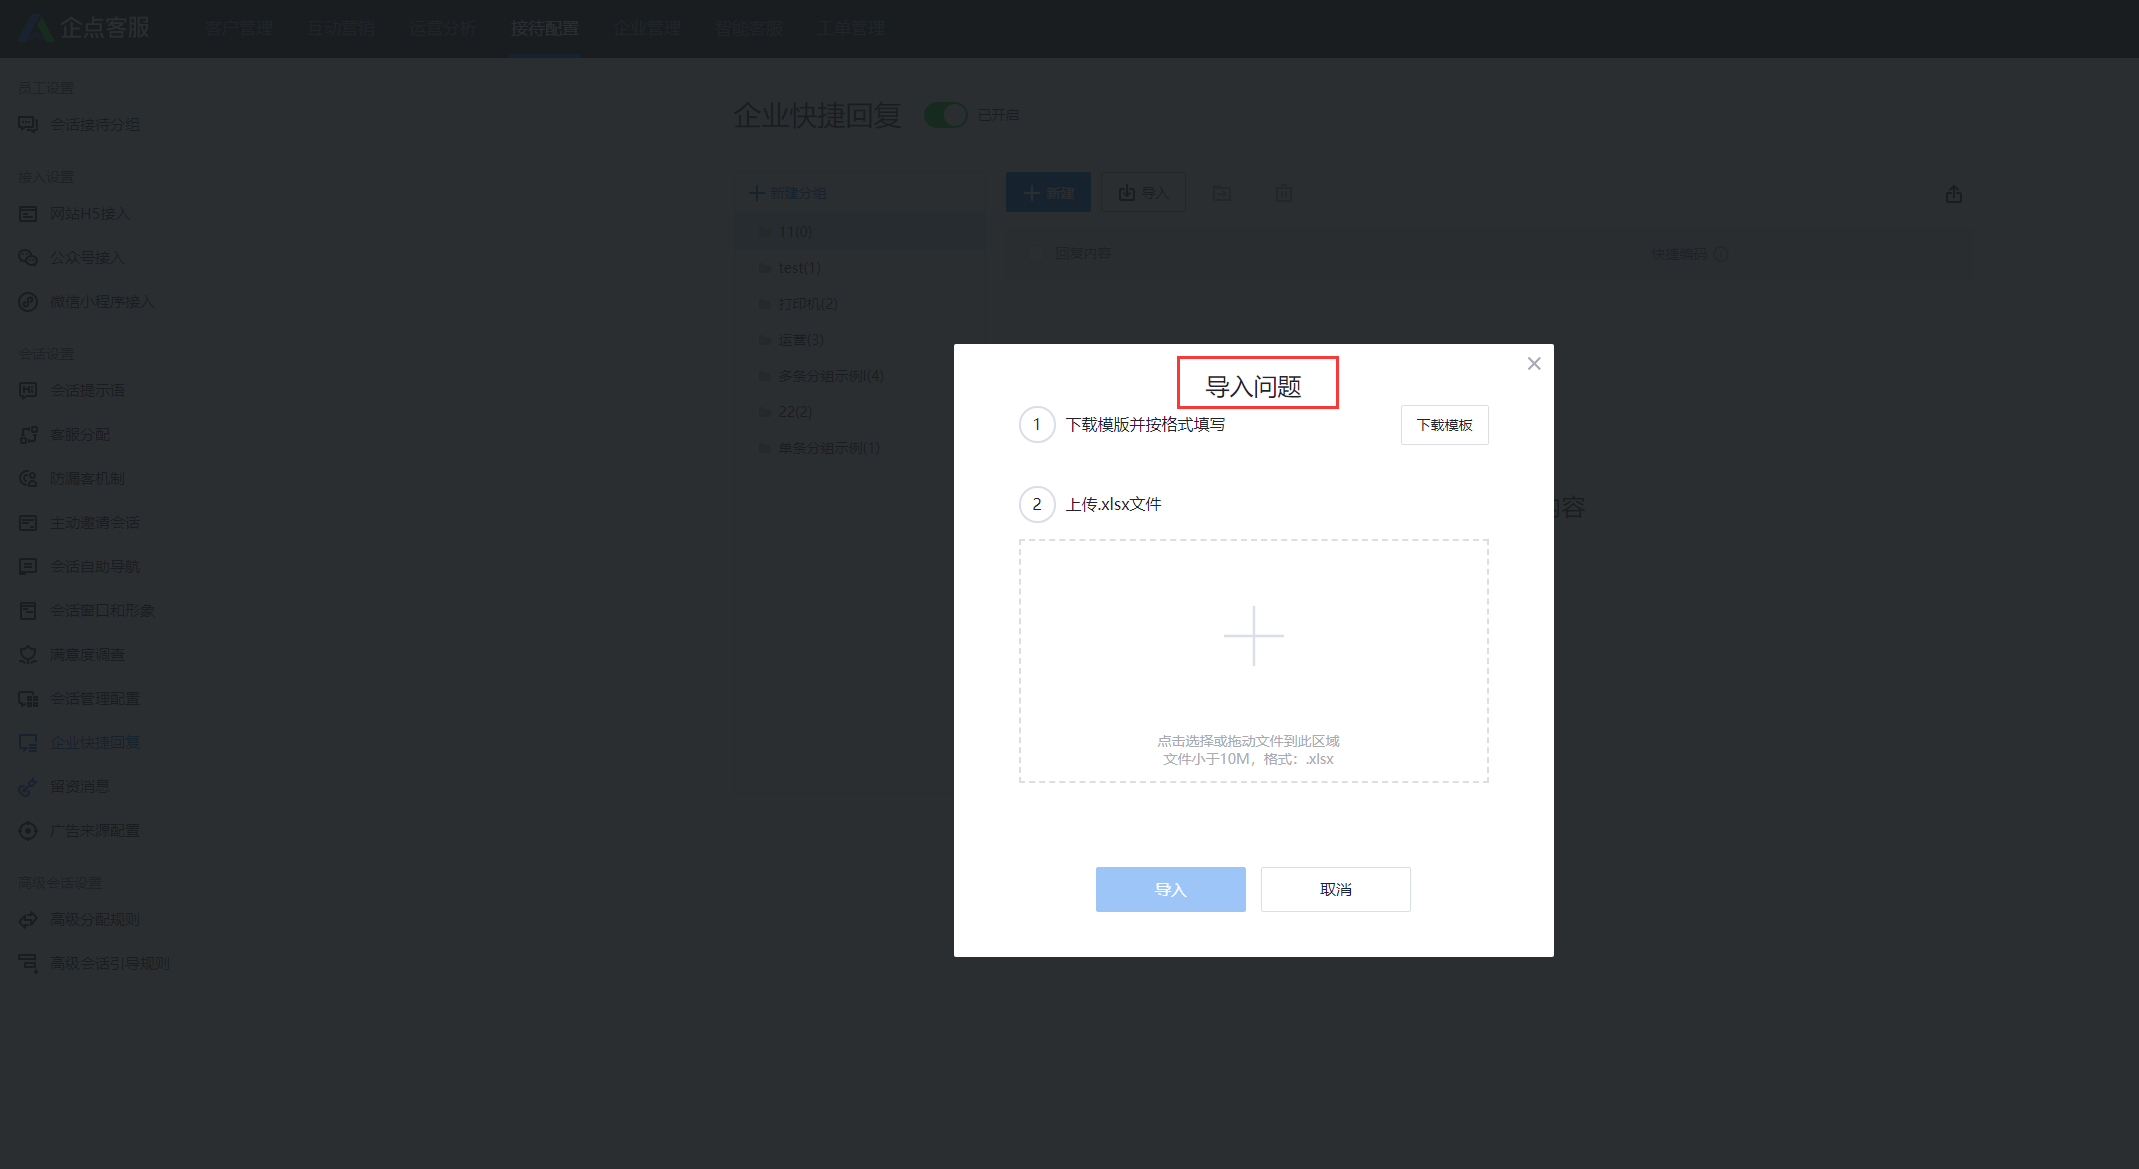Open 工单管理 top navigation tab

(x=851, y=29)
